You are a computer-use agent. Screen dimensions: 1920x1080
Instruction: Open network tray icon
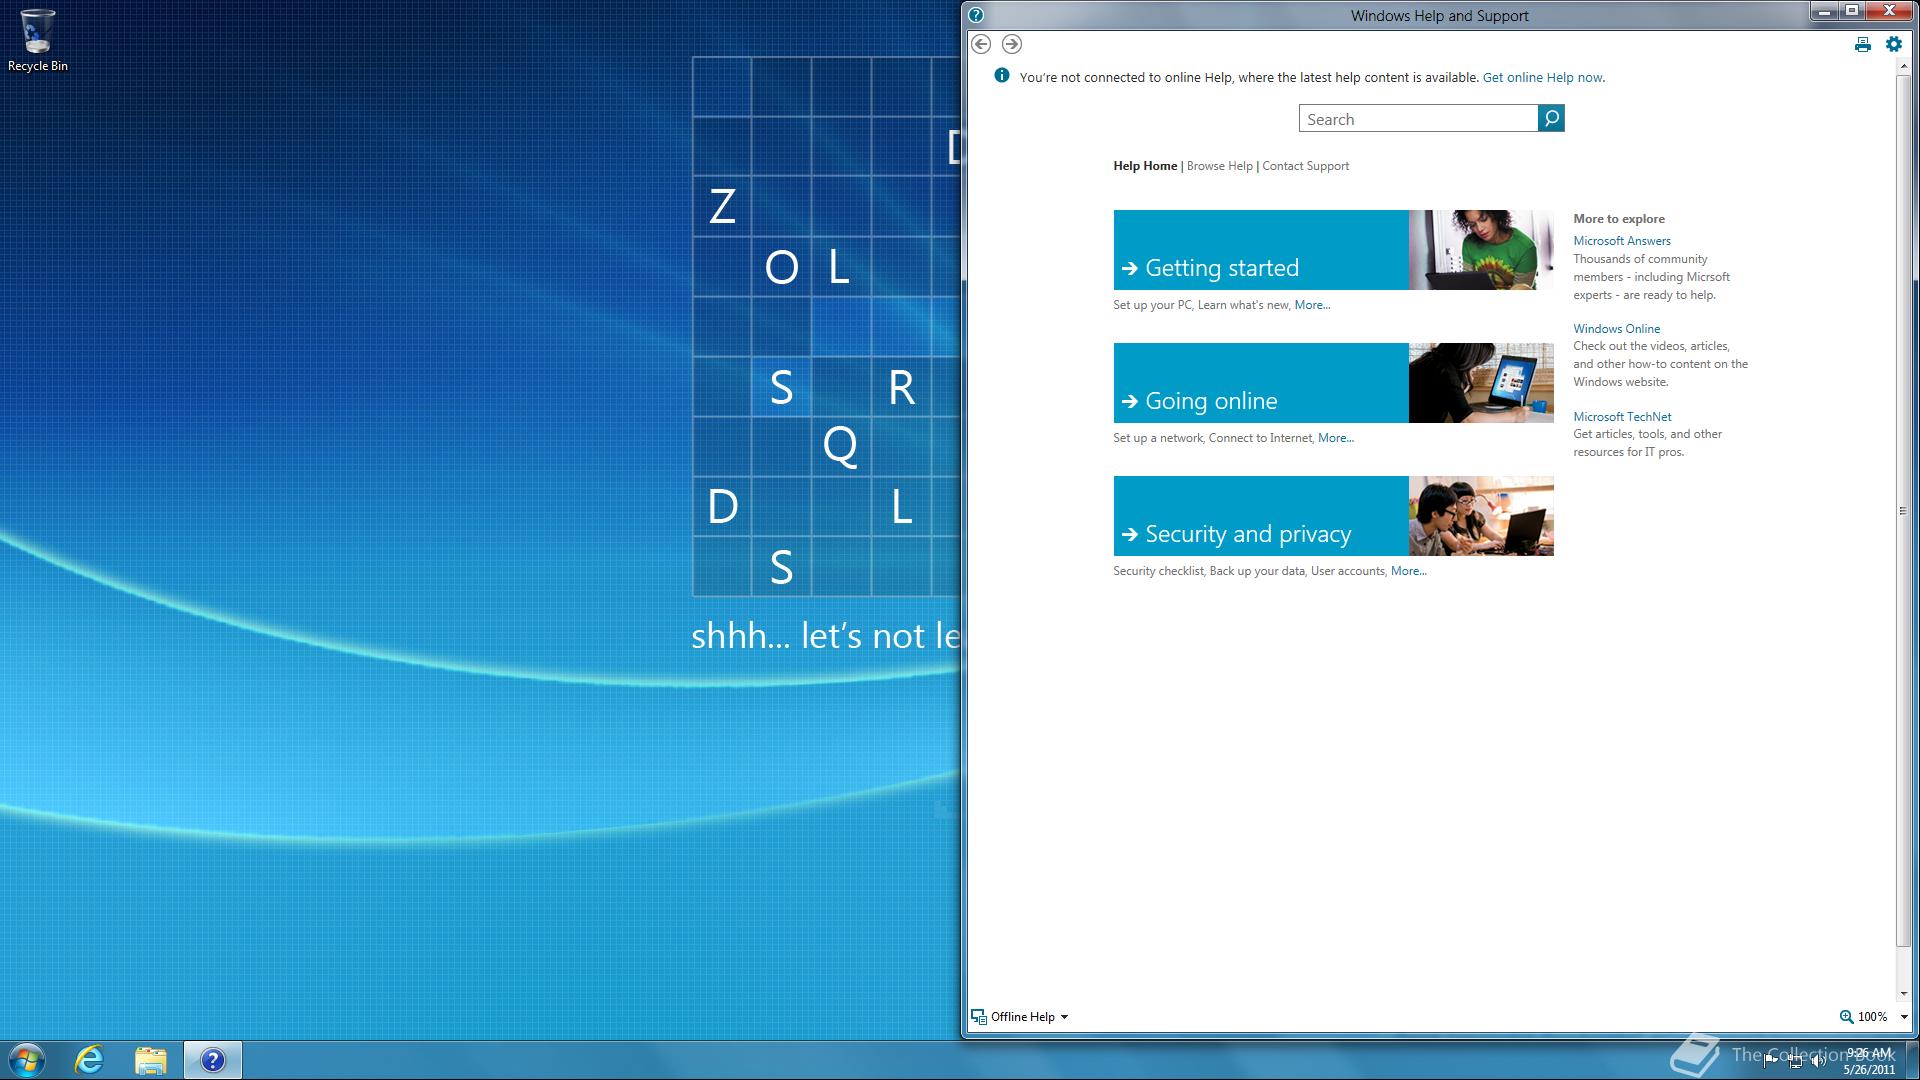click(x=1795, y=1061)
